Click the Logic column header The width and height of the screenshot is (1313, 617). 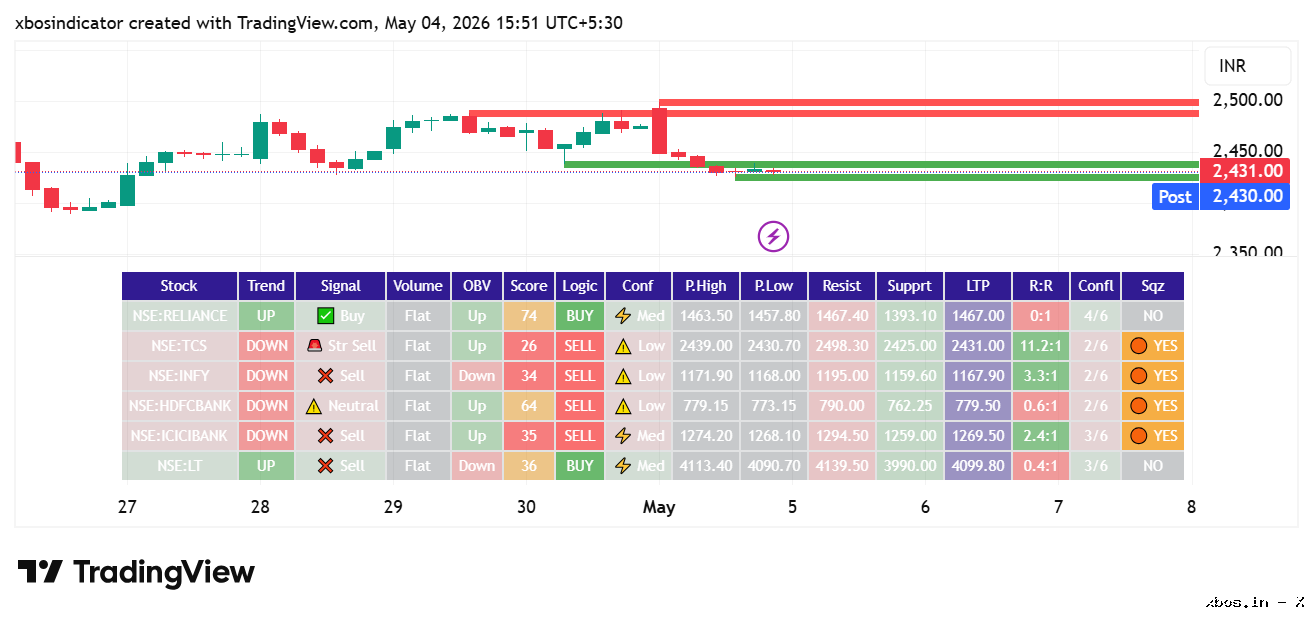point(580,286)
